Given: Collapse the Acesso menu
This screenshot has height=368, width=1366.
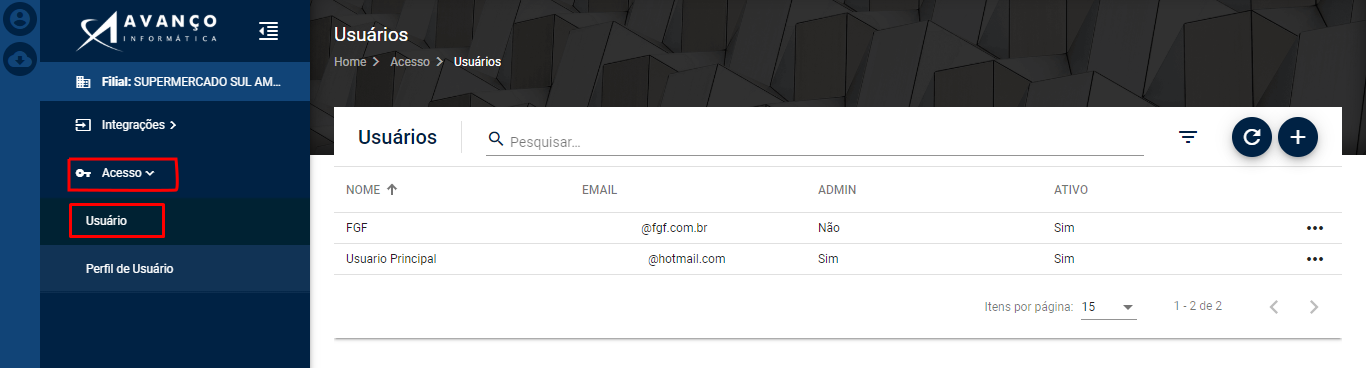Looking at the screenshot, I should (123, 173).
